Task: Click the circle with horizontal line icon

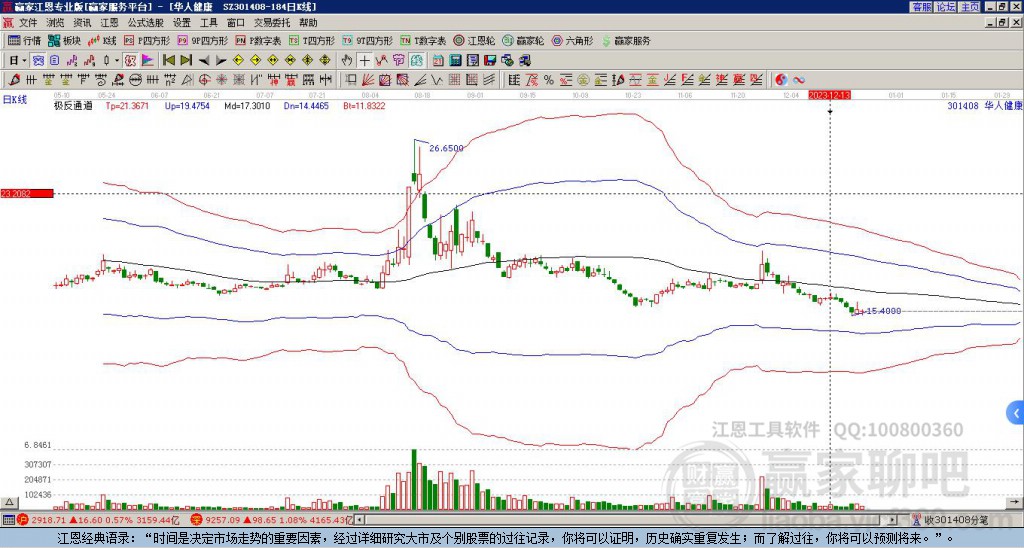Action: (x=135, y=80)
